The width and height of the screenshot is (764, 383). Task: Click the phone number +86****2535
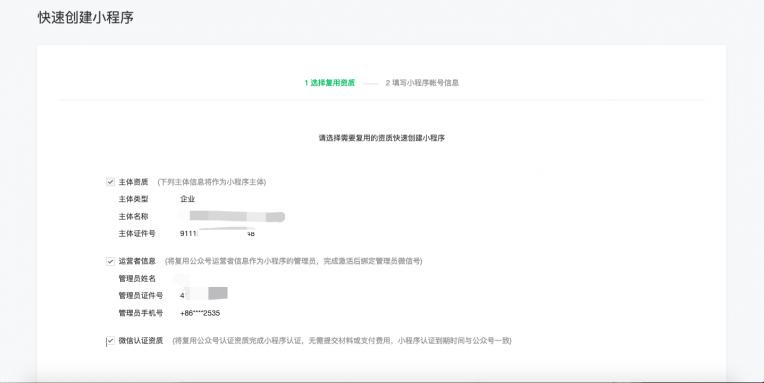(200, 313)
